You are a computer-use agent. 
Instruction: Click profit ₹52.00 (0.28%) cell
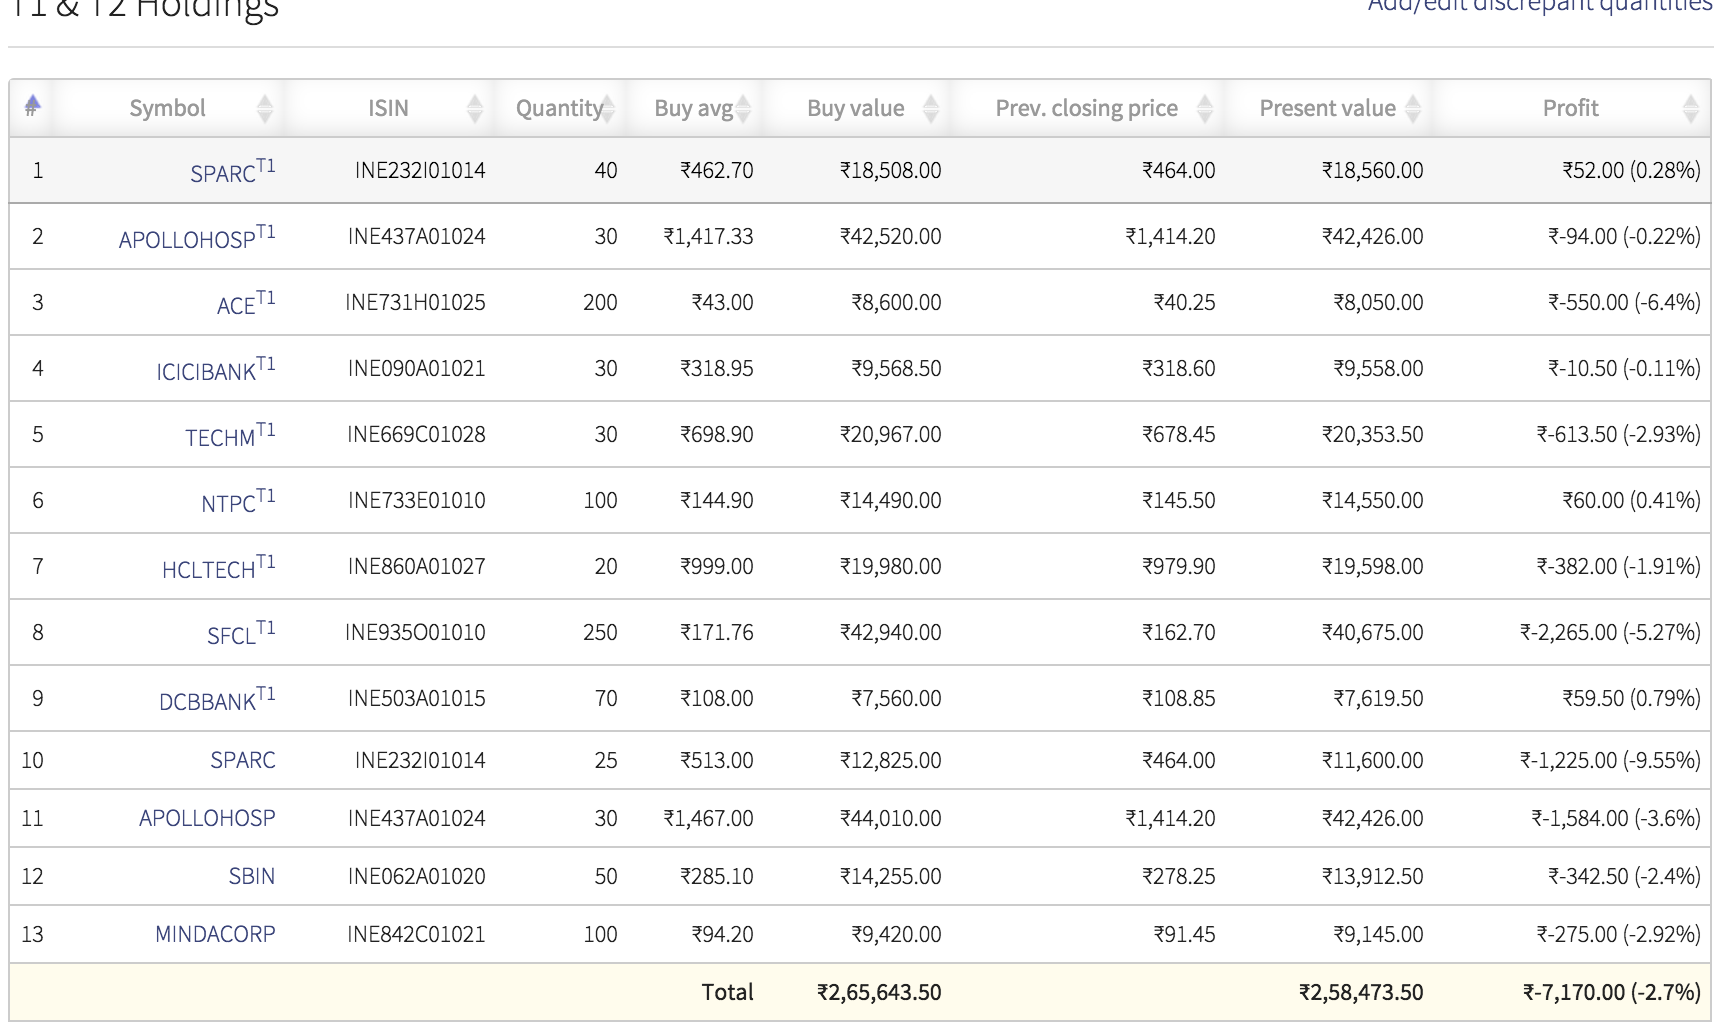[1631, 170]
